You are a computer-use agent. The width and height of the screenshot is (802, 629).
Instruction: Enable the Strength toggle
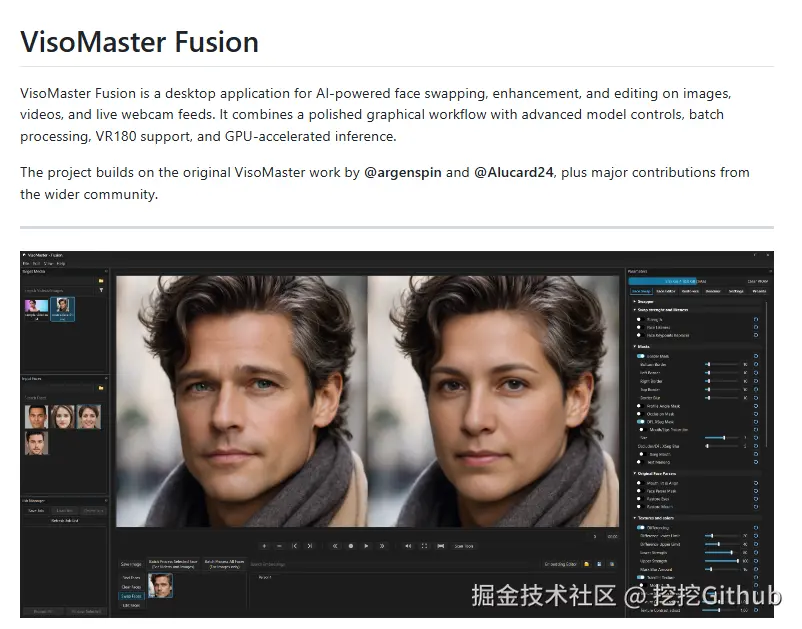click(x=640, y=320)
